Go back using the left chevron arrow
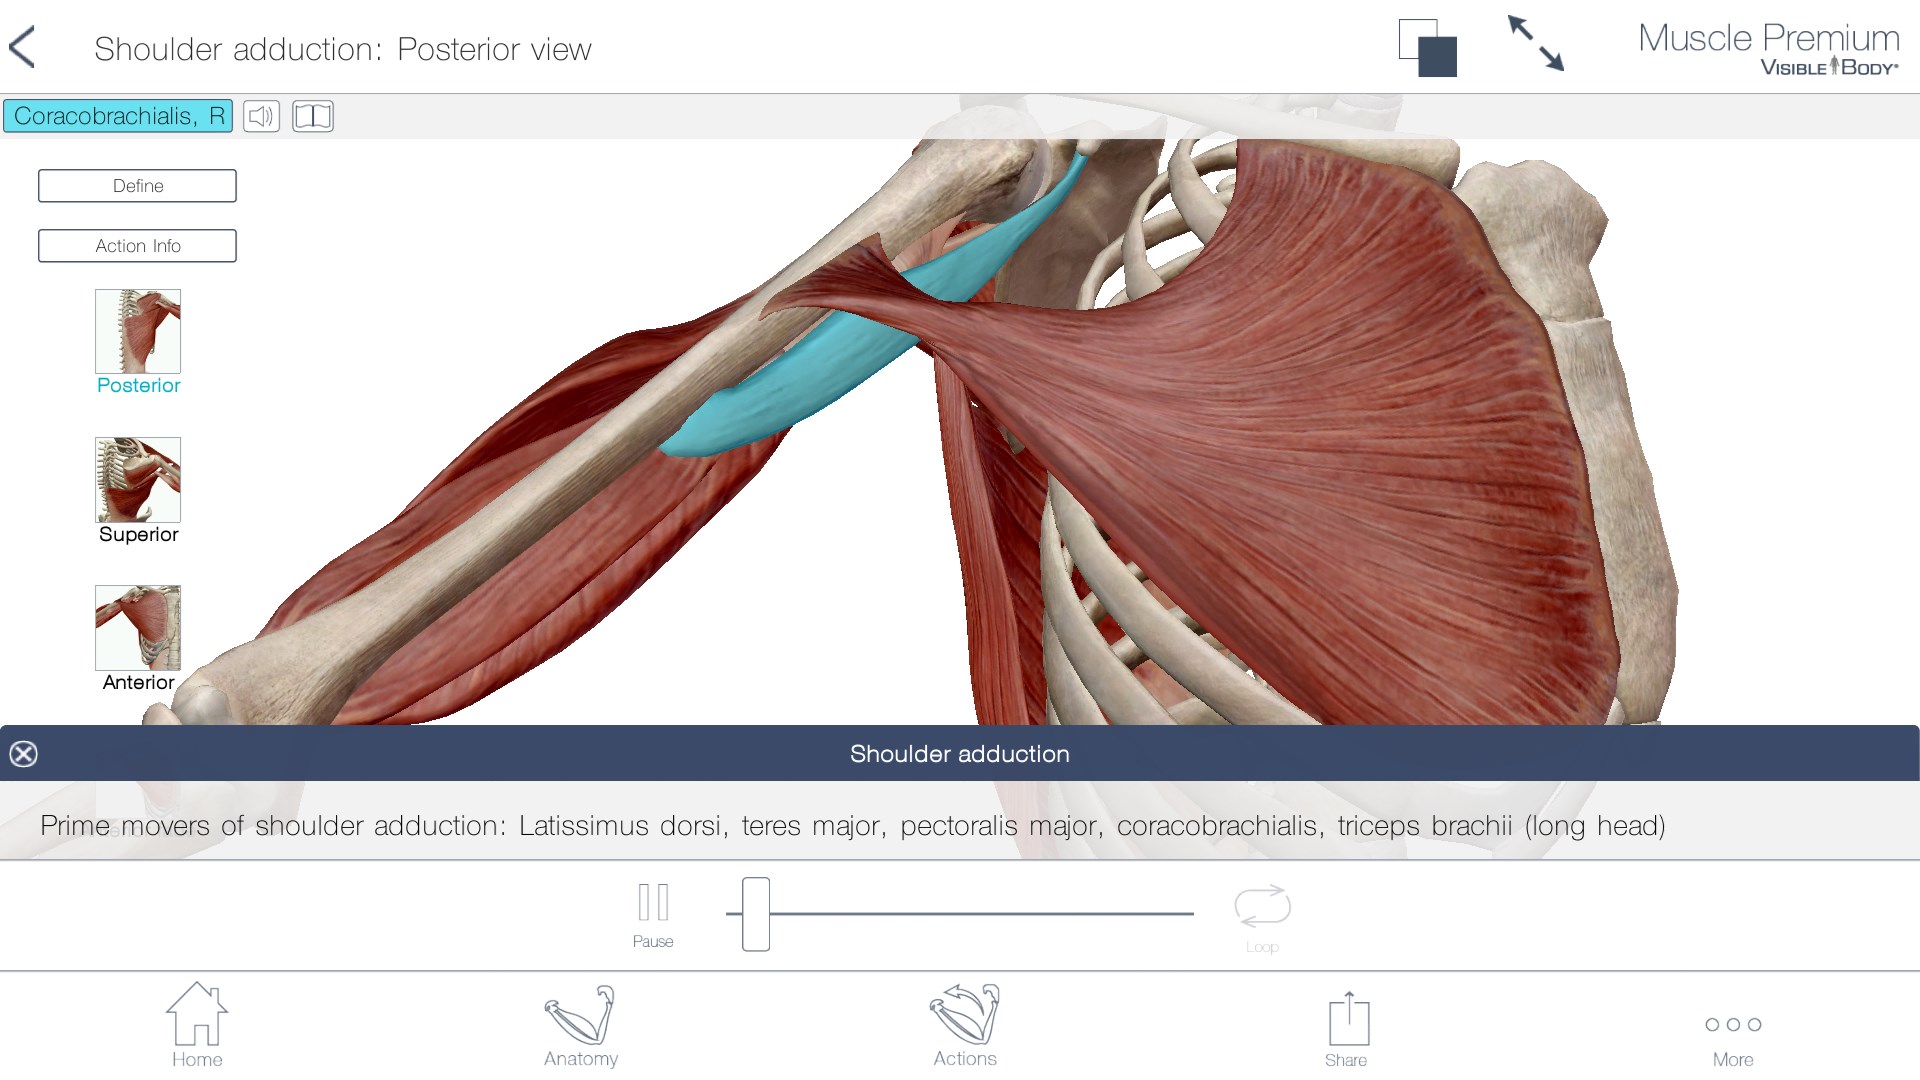1920x1080 pixels. 22,47
